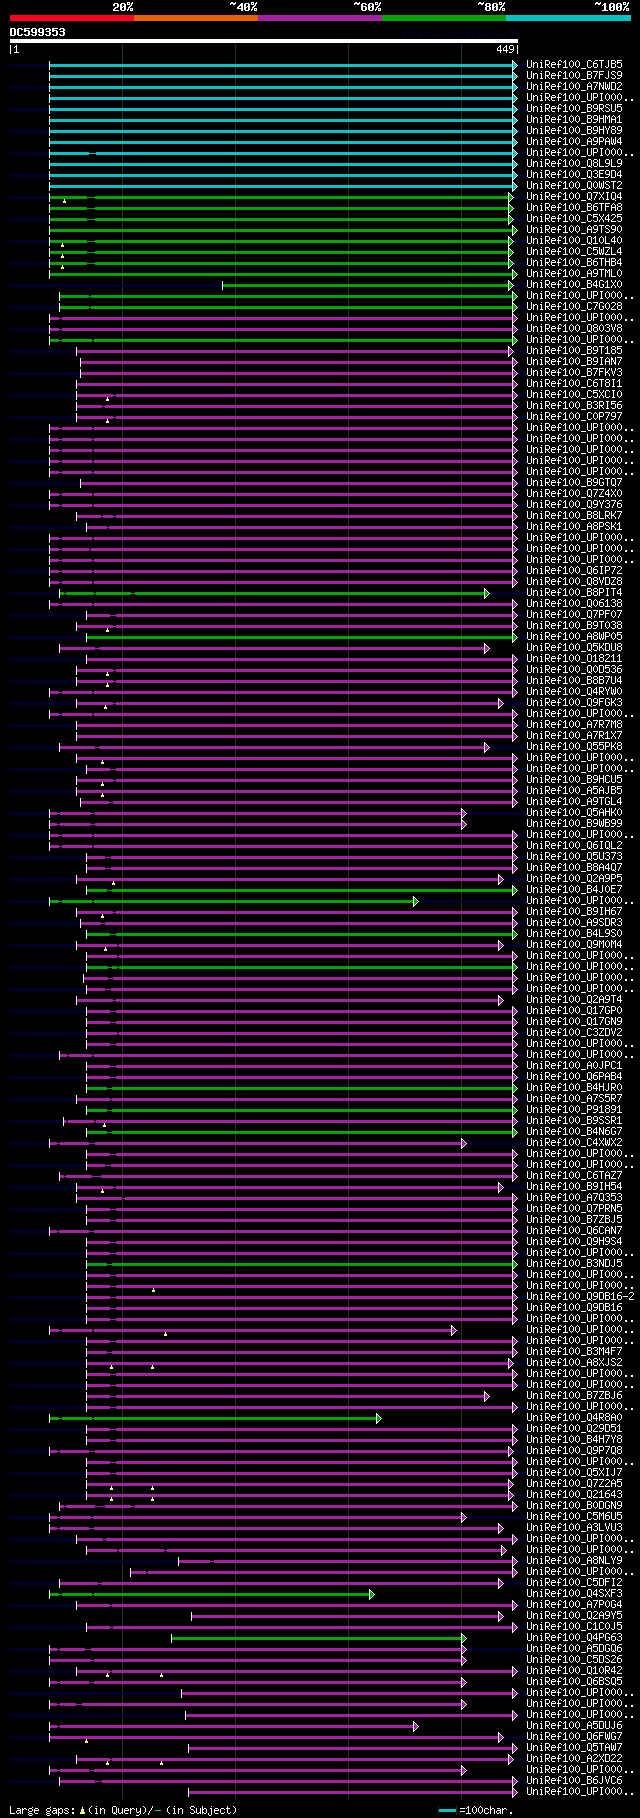Select the query name DC599353
Viewport: 640px width, 1818px height.
(38, 32)
